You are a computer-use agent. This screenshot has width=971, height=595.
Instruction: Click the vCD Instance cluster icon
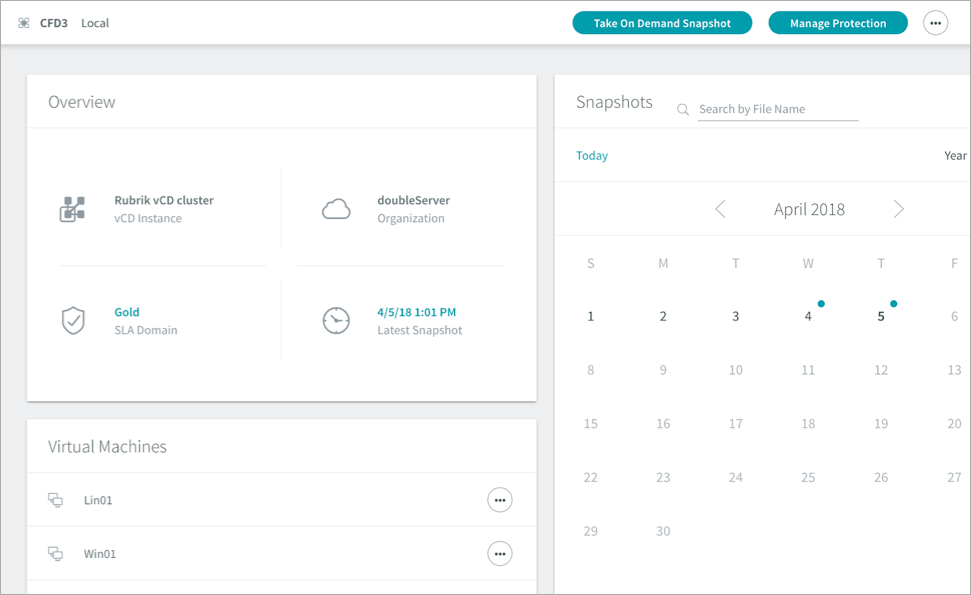72,209
